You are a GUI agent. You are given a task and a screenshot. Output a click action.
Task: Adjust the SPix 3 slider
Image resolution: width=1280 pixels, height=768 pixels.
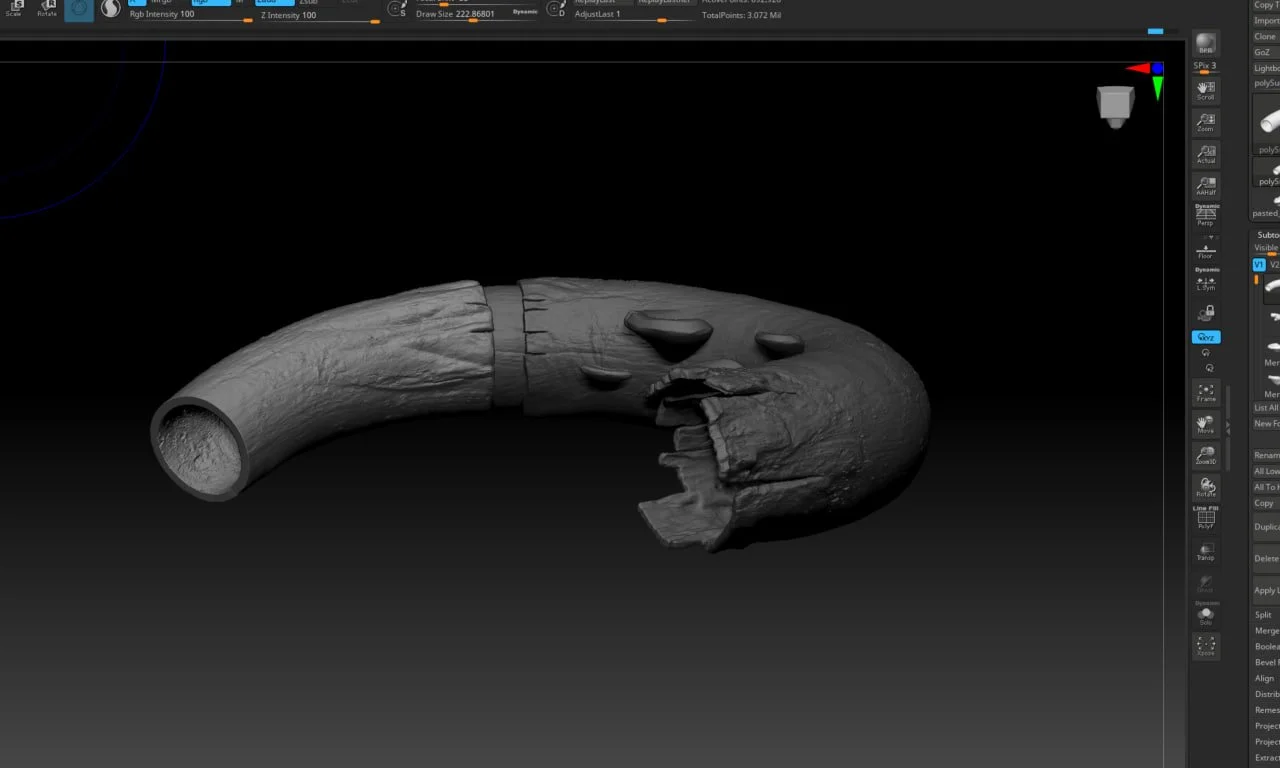(x=1205, y=67)
